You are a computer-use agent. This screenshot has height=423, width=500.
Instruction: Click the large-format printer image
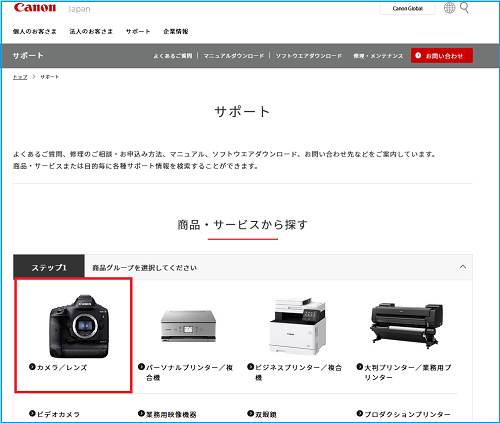pos(407,326)
